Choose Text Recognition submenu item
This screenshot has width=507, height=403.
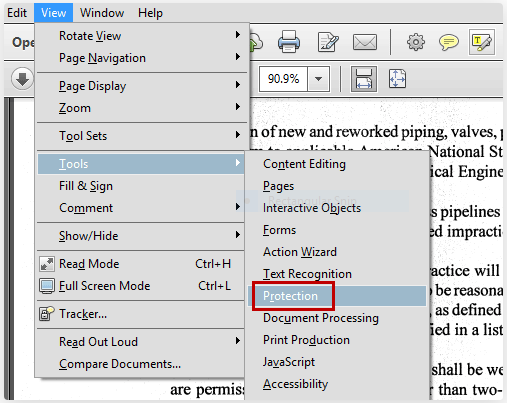click(x=337, y=274)
